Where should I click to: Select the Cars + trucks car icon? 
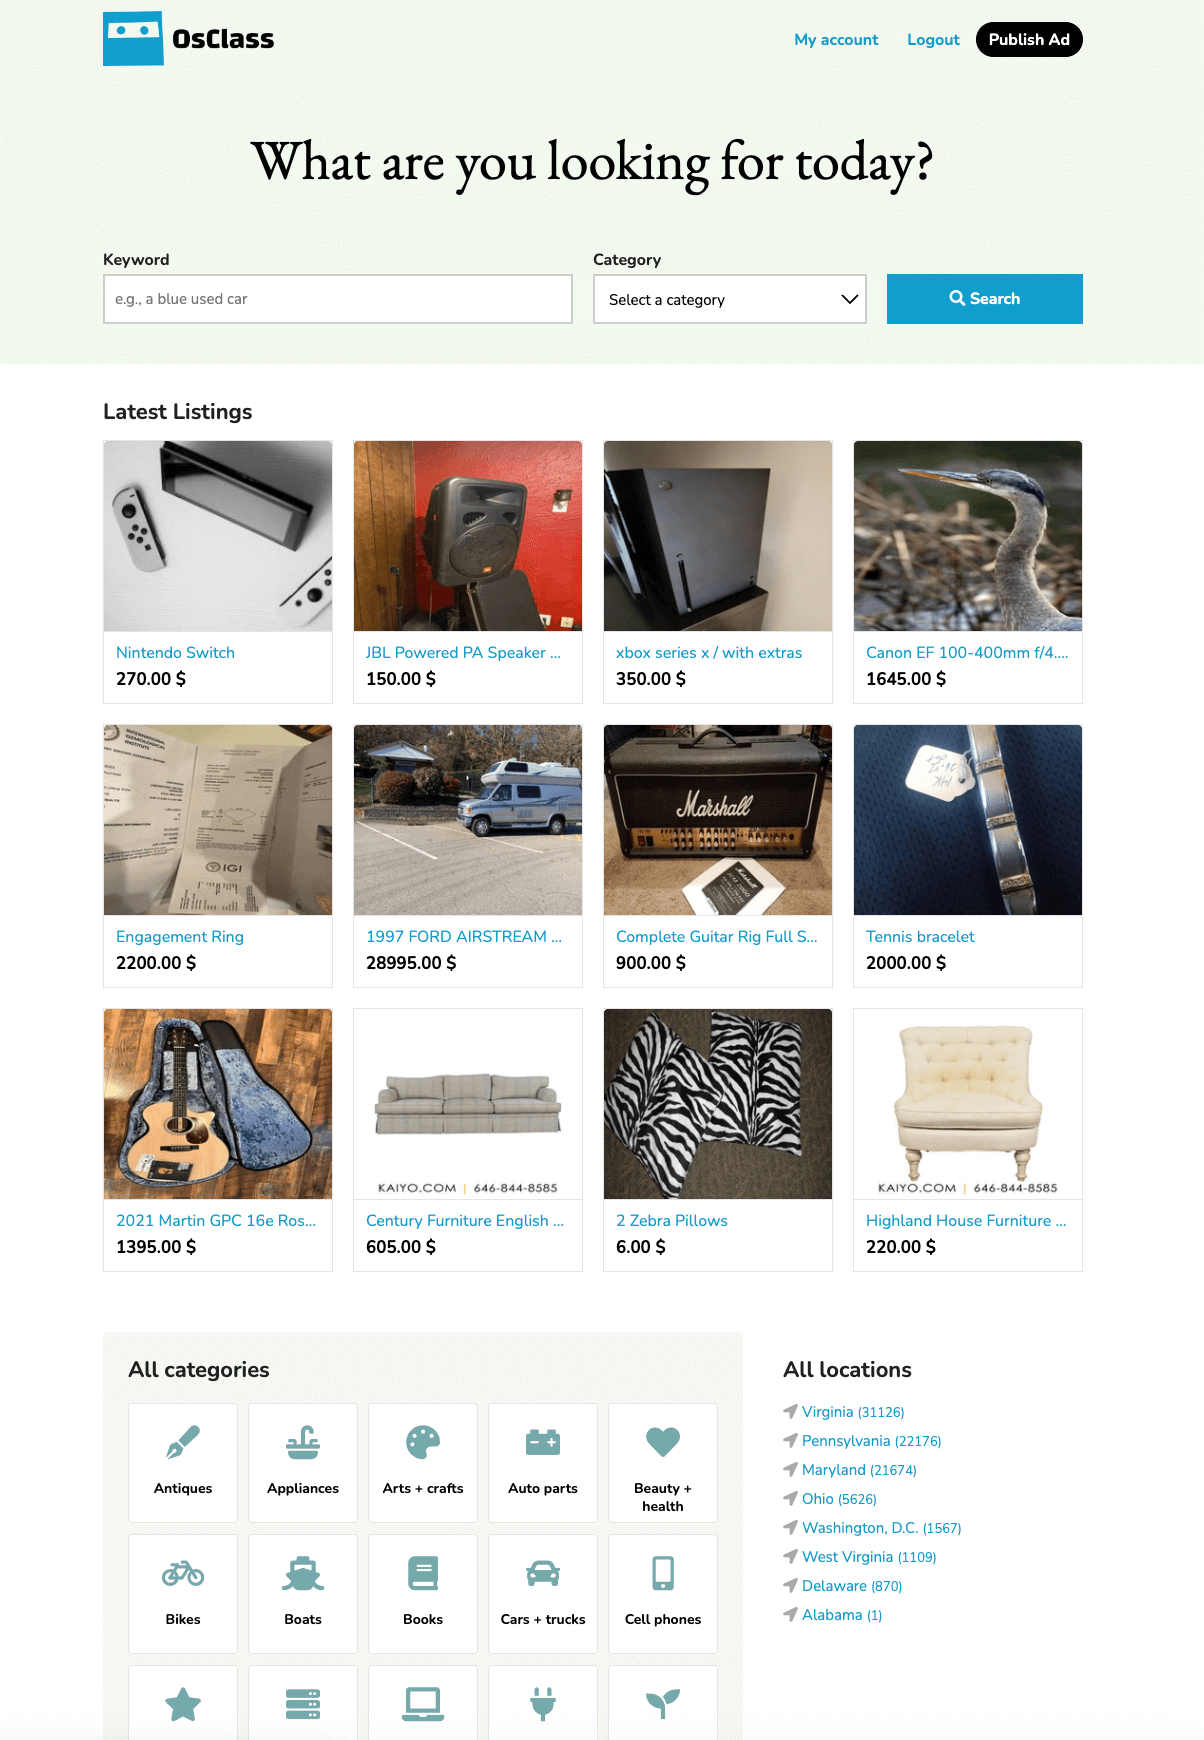[x=543, y=1573]
